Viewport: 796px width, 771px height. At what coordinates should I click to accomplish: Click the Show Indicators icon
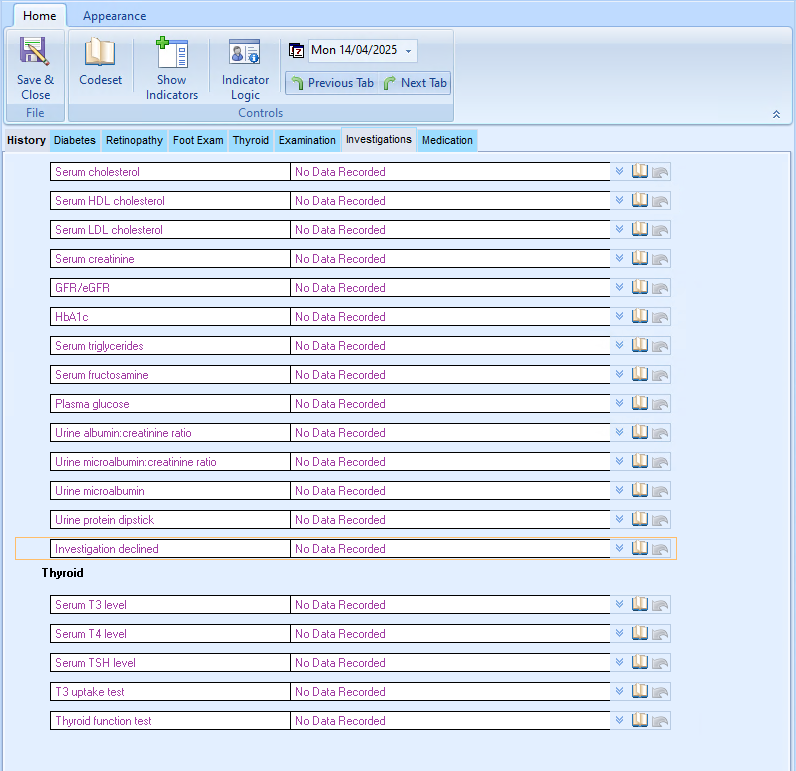click(x=172, y=52)
